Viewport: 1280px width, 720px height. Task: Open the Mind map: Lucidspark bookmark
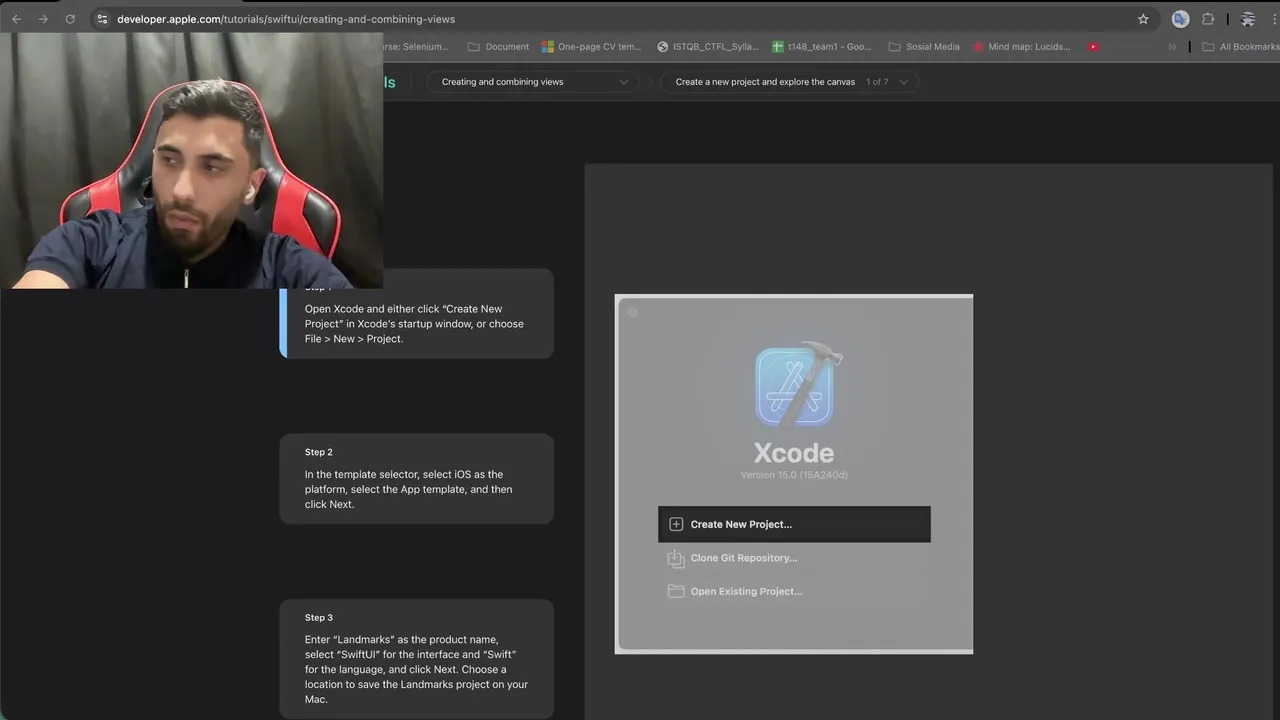(x=1021, y=46)
